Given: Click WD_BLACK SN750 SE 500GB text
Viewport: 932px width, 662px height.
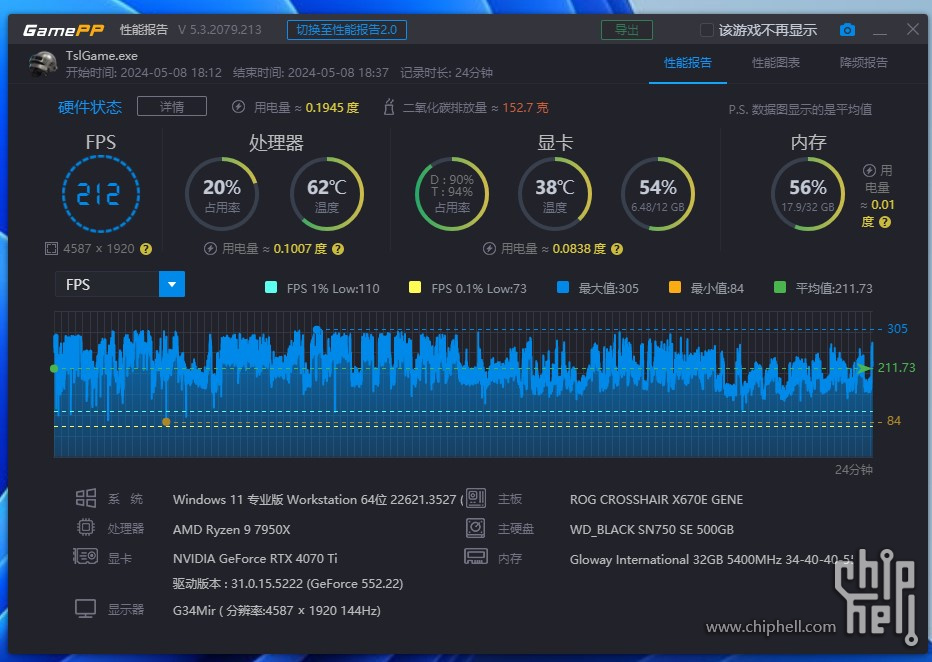Looking at the screenshot, I should point(651,529).
